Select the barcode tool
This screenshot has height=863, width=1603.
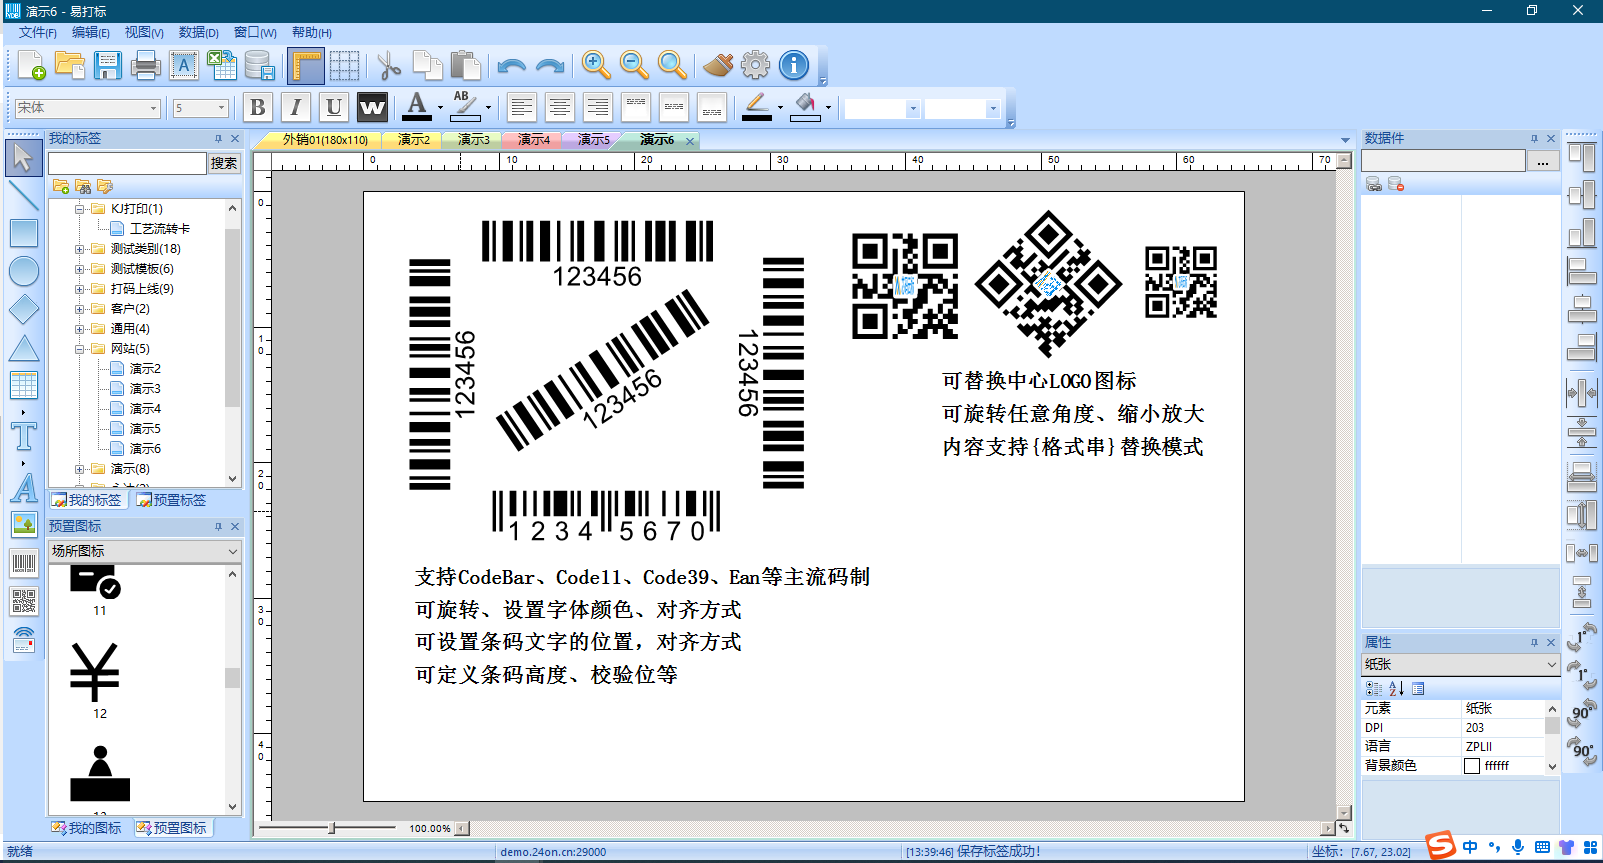(24, 563)
